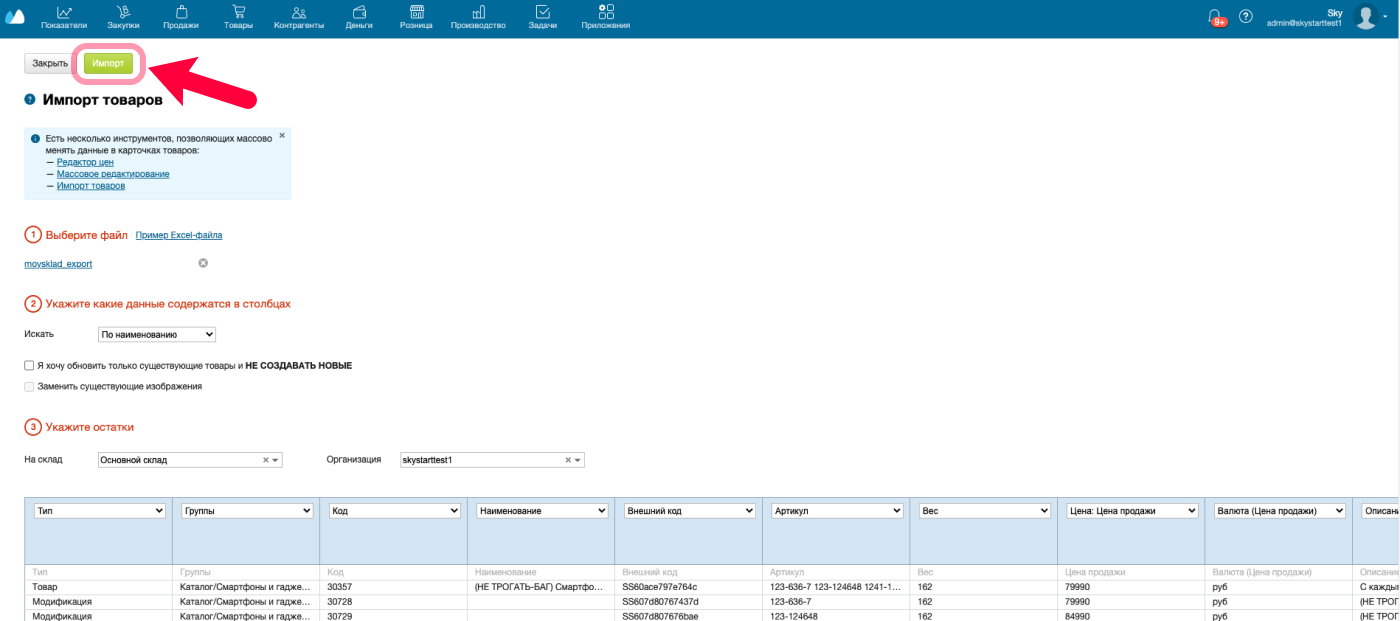The height and width of the screenshot is (621, 1400).
Task: Open the Редактор цен link
Action: pos(85,162)
